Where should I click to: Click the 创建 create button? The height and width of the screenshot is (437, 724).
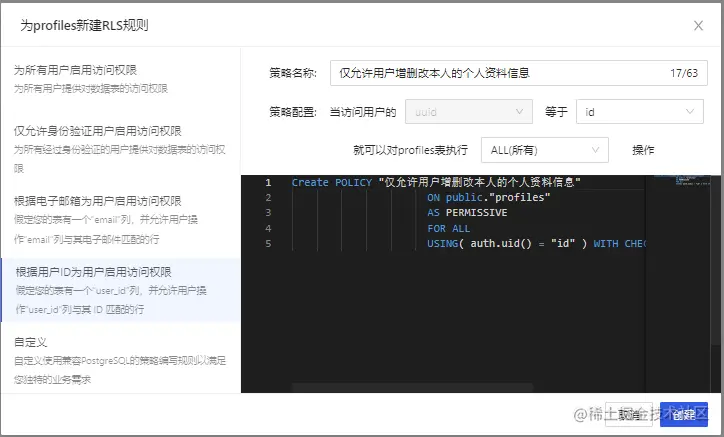click(x=683, y=414)
